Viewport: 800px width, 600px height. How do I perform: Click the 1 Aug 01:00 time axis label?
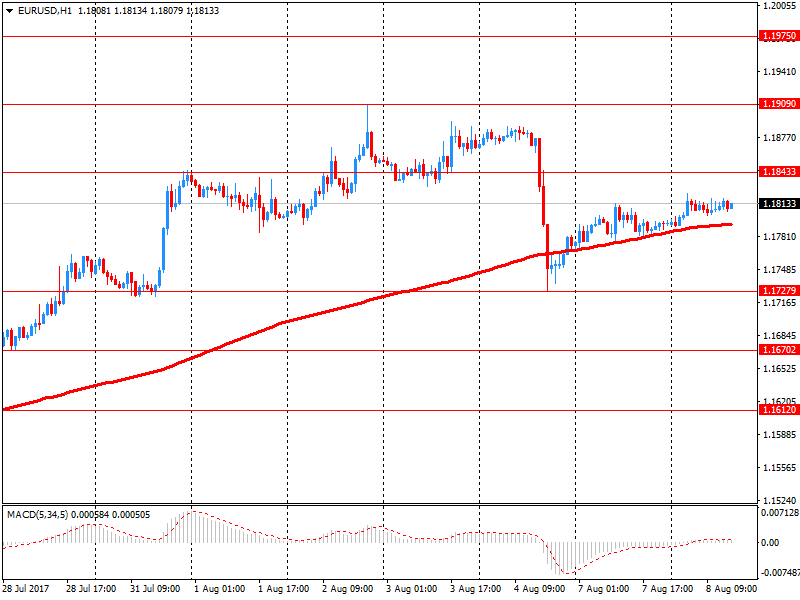coord(220,589)
